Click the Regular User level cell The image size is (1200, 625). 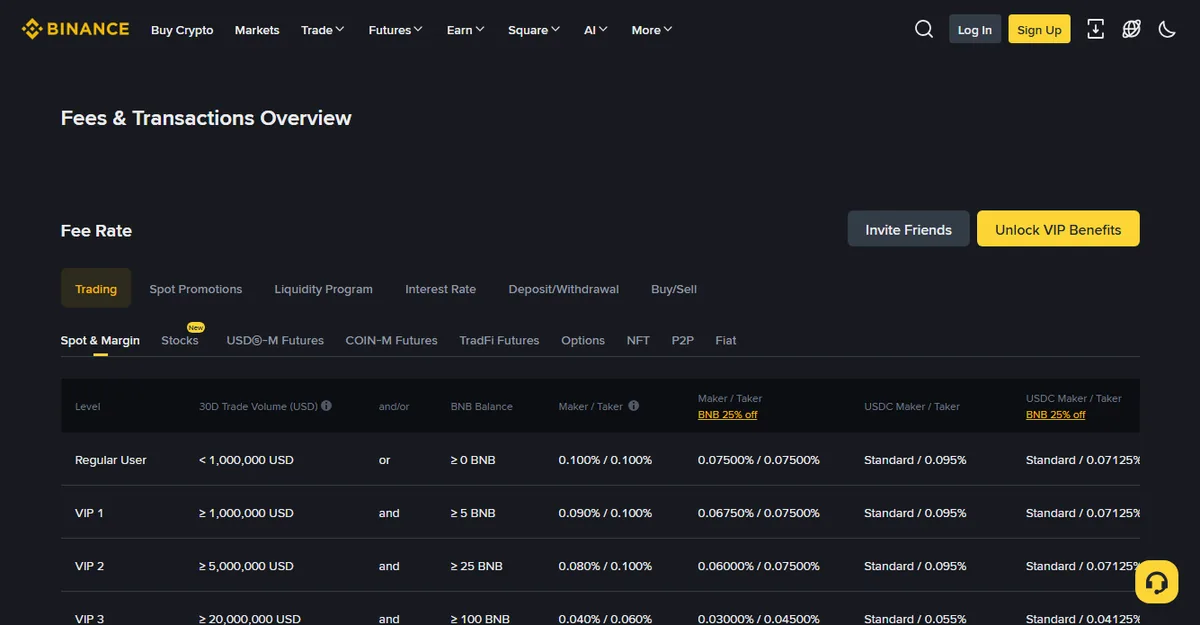point(111,460)
